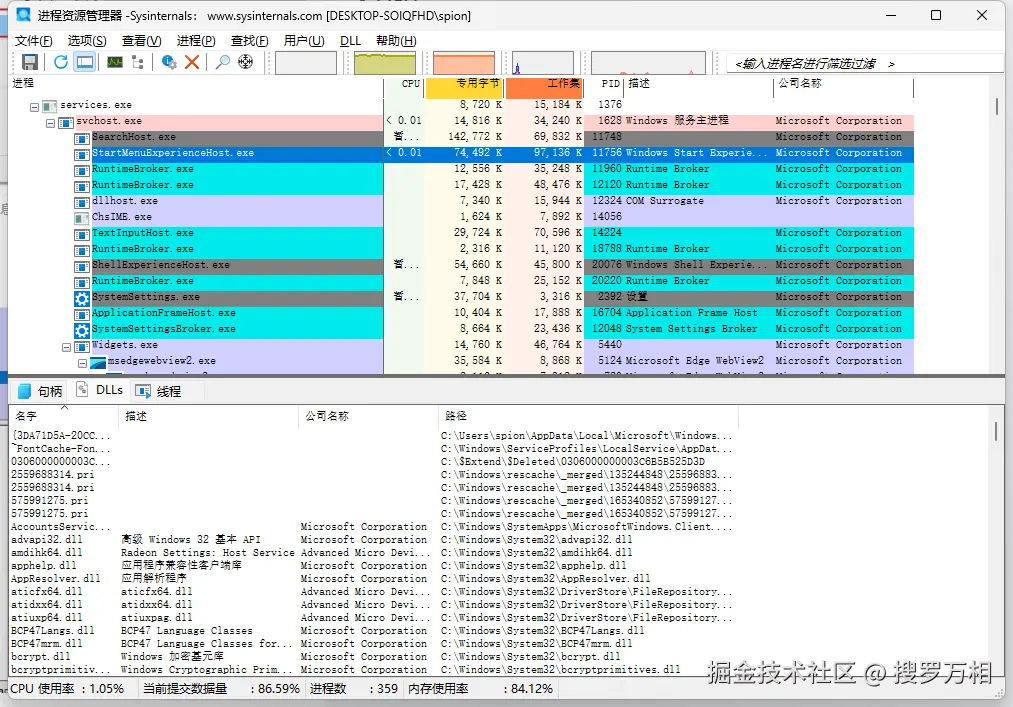The width and height of the screenshot is (1013, 707).
Task: Open the 帮助(H) menu
Action: click(x=396, y=41)
